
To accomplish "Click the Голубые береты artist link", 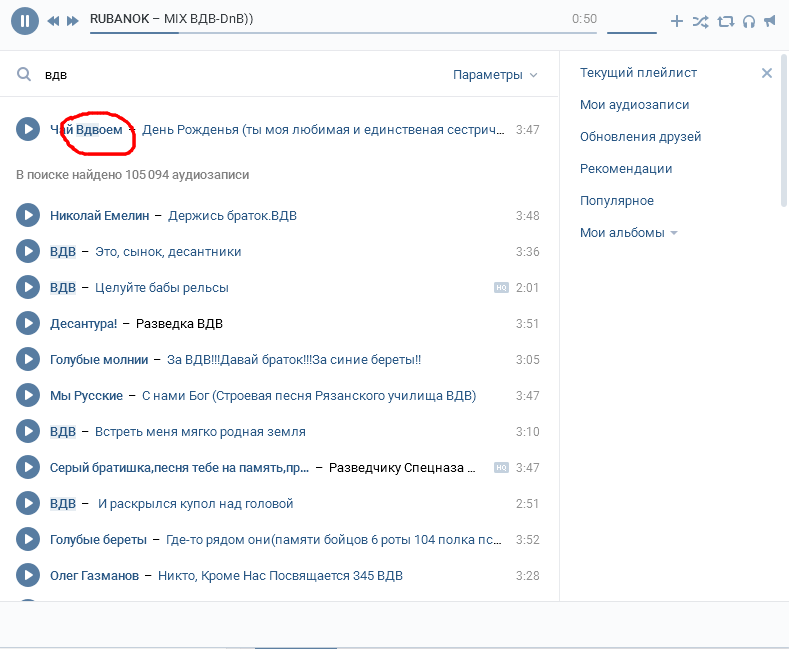I will (98, 540).
